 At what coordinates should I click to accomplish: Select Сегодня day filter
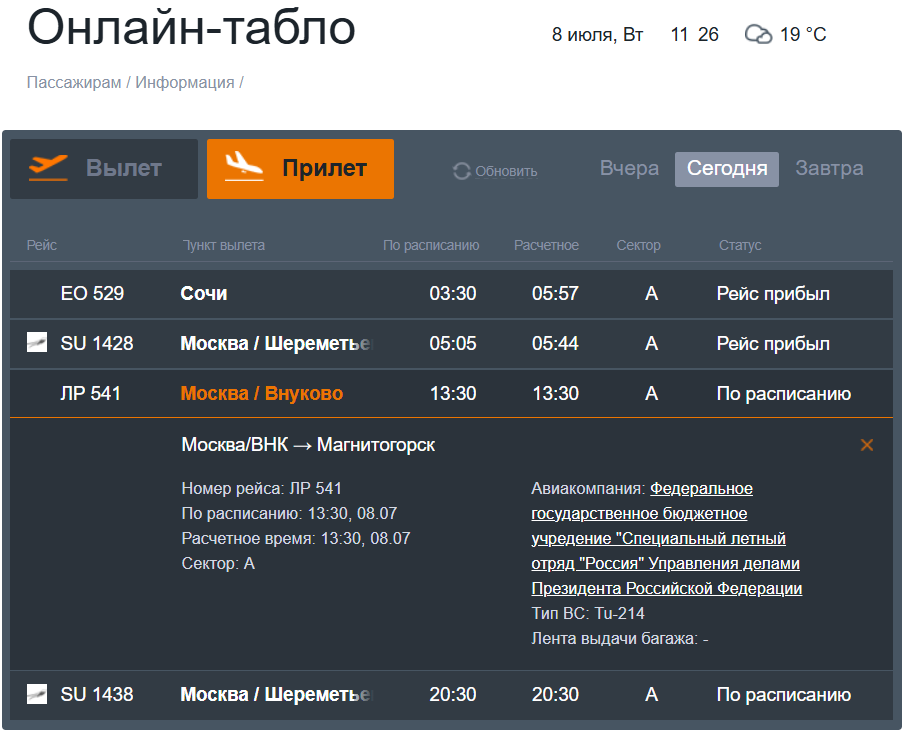click(x=727, y=169)
